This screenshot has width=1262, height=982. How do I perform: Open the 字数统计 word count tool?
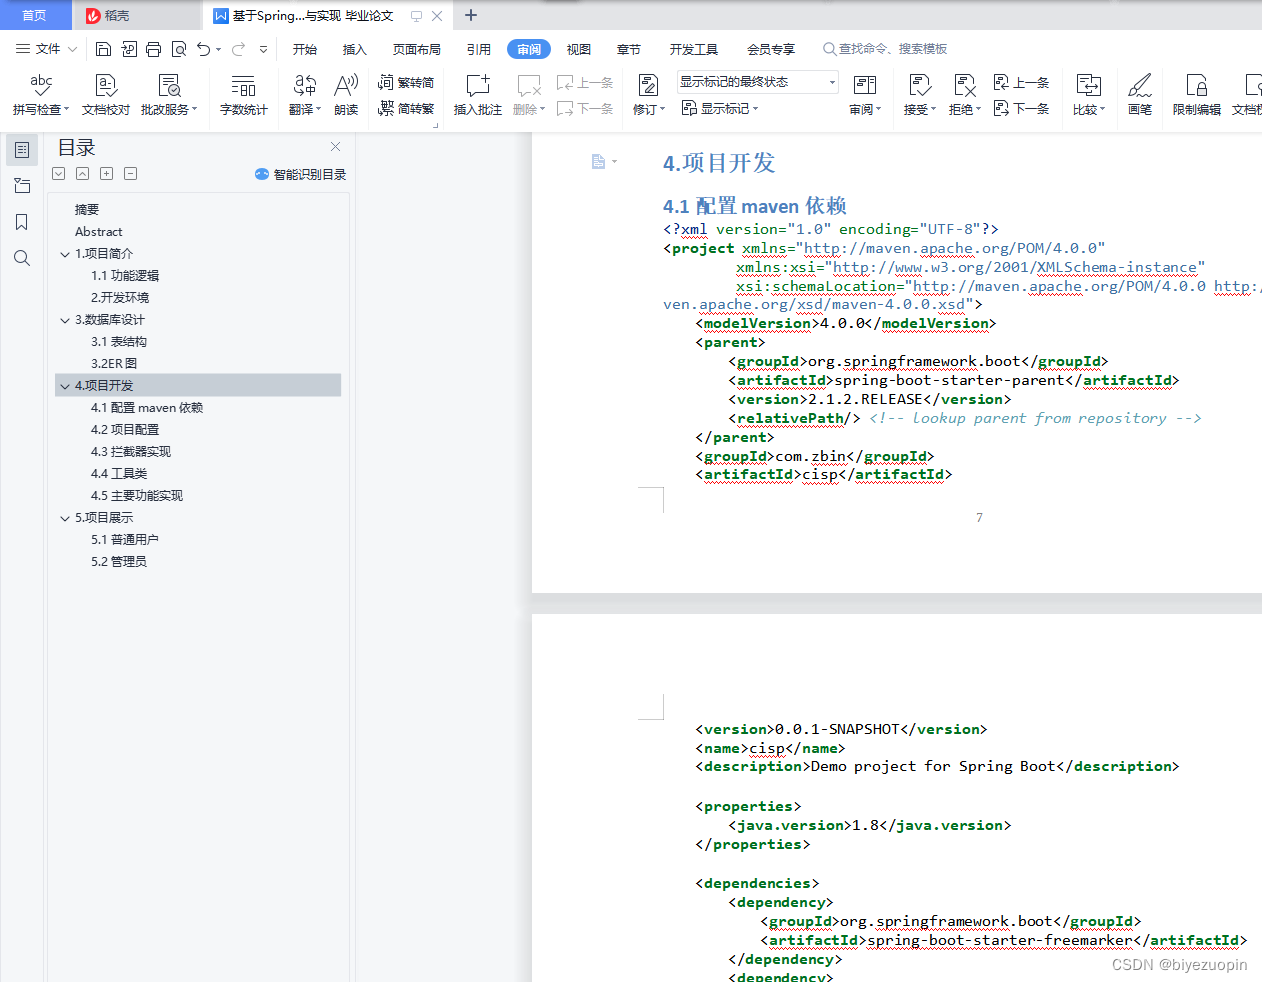click(243, 94)
